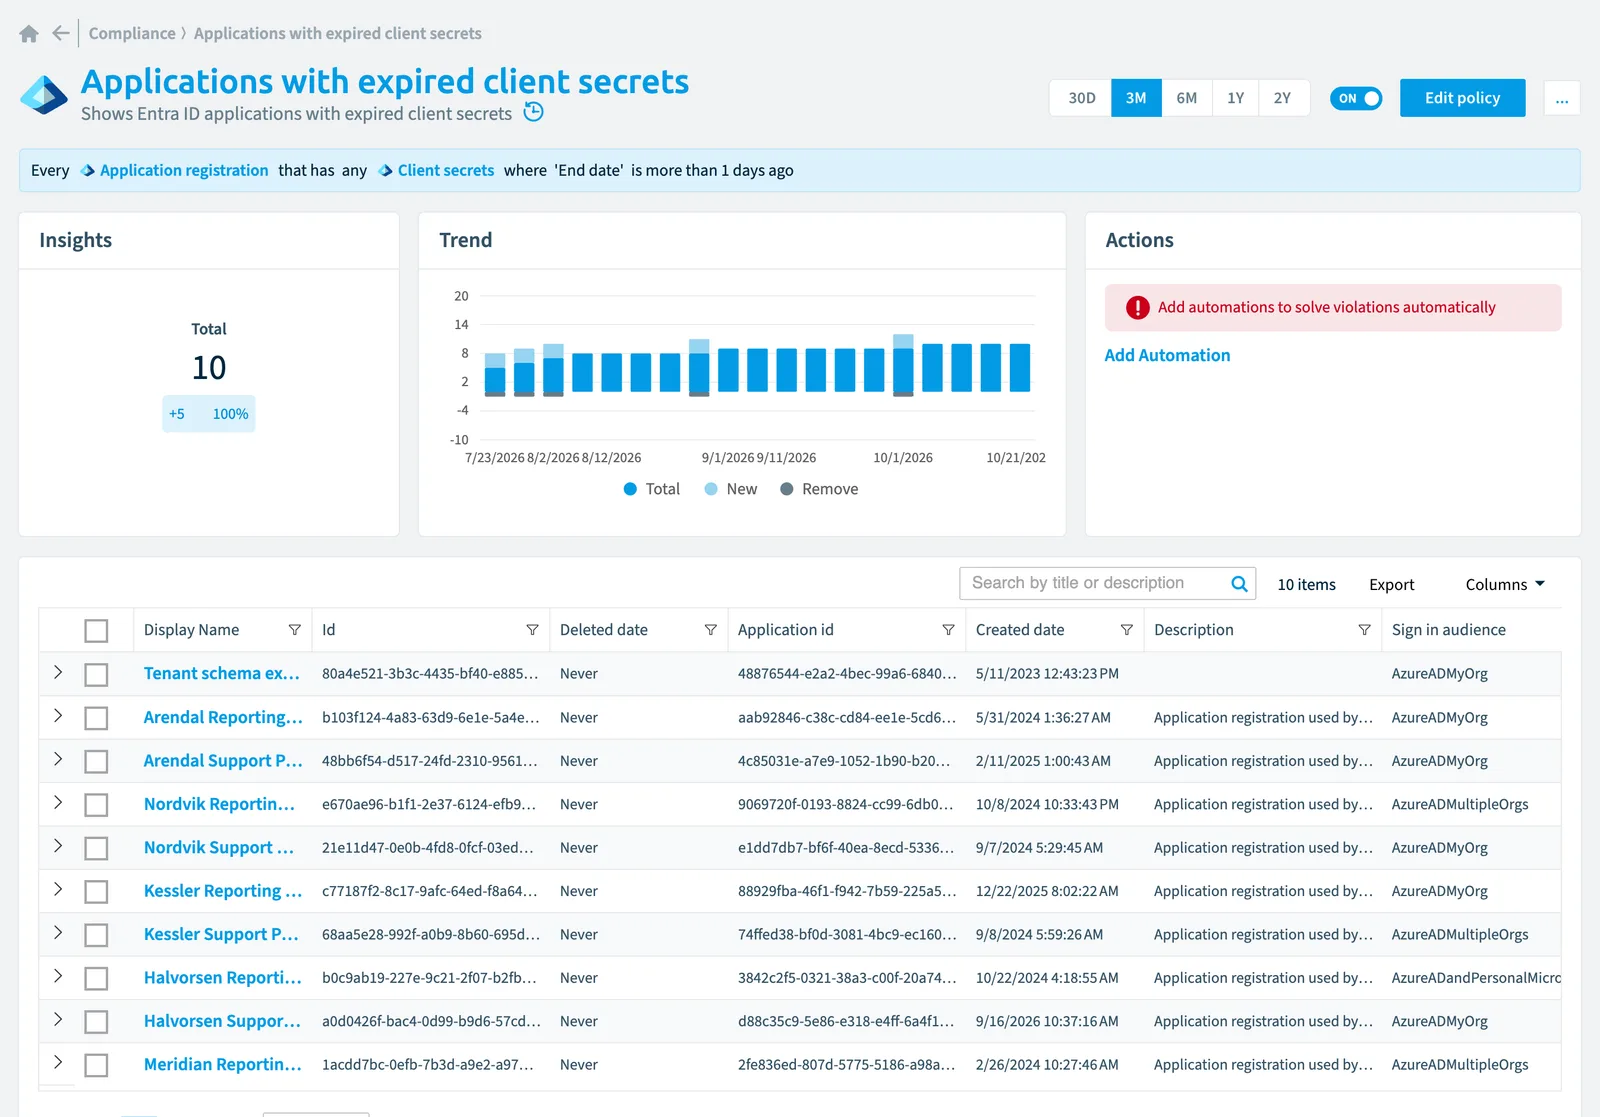
Task: Toggle the New legend series dot
Action: (711, 489)
